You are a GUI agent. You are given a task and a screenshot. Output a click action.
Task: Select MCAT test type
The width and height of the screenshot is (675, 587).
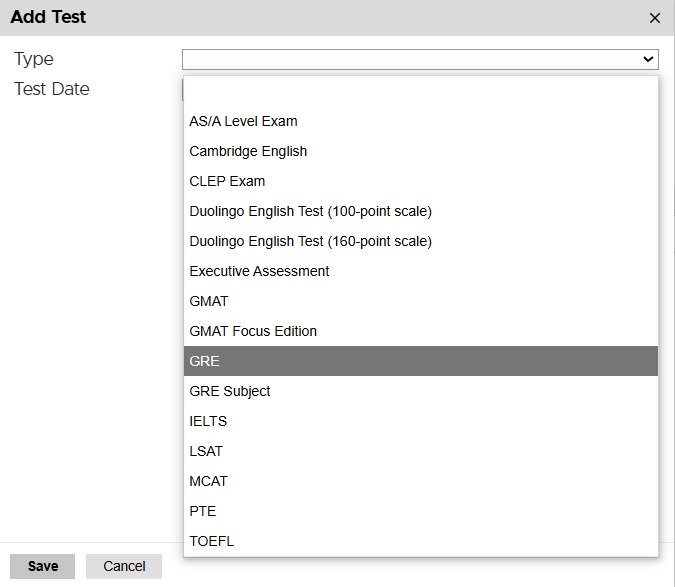421,481
